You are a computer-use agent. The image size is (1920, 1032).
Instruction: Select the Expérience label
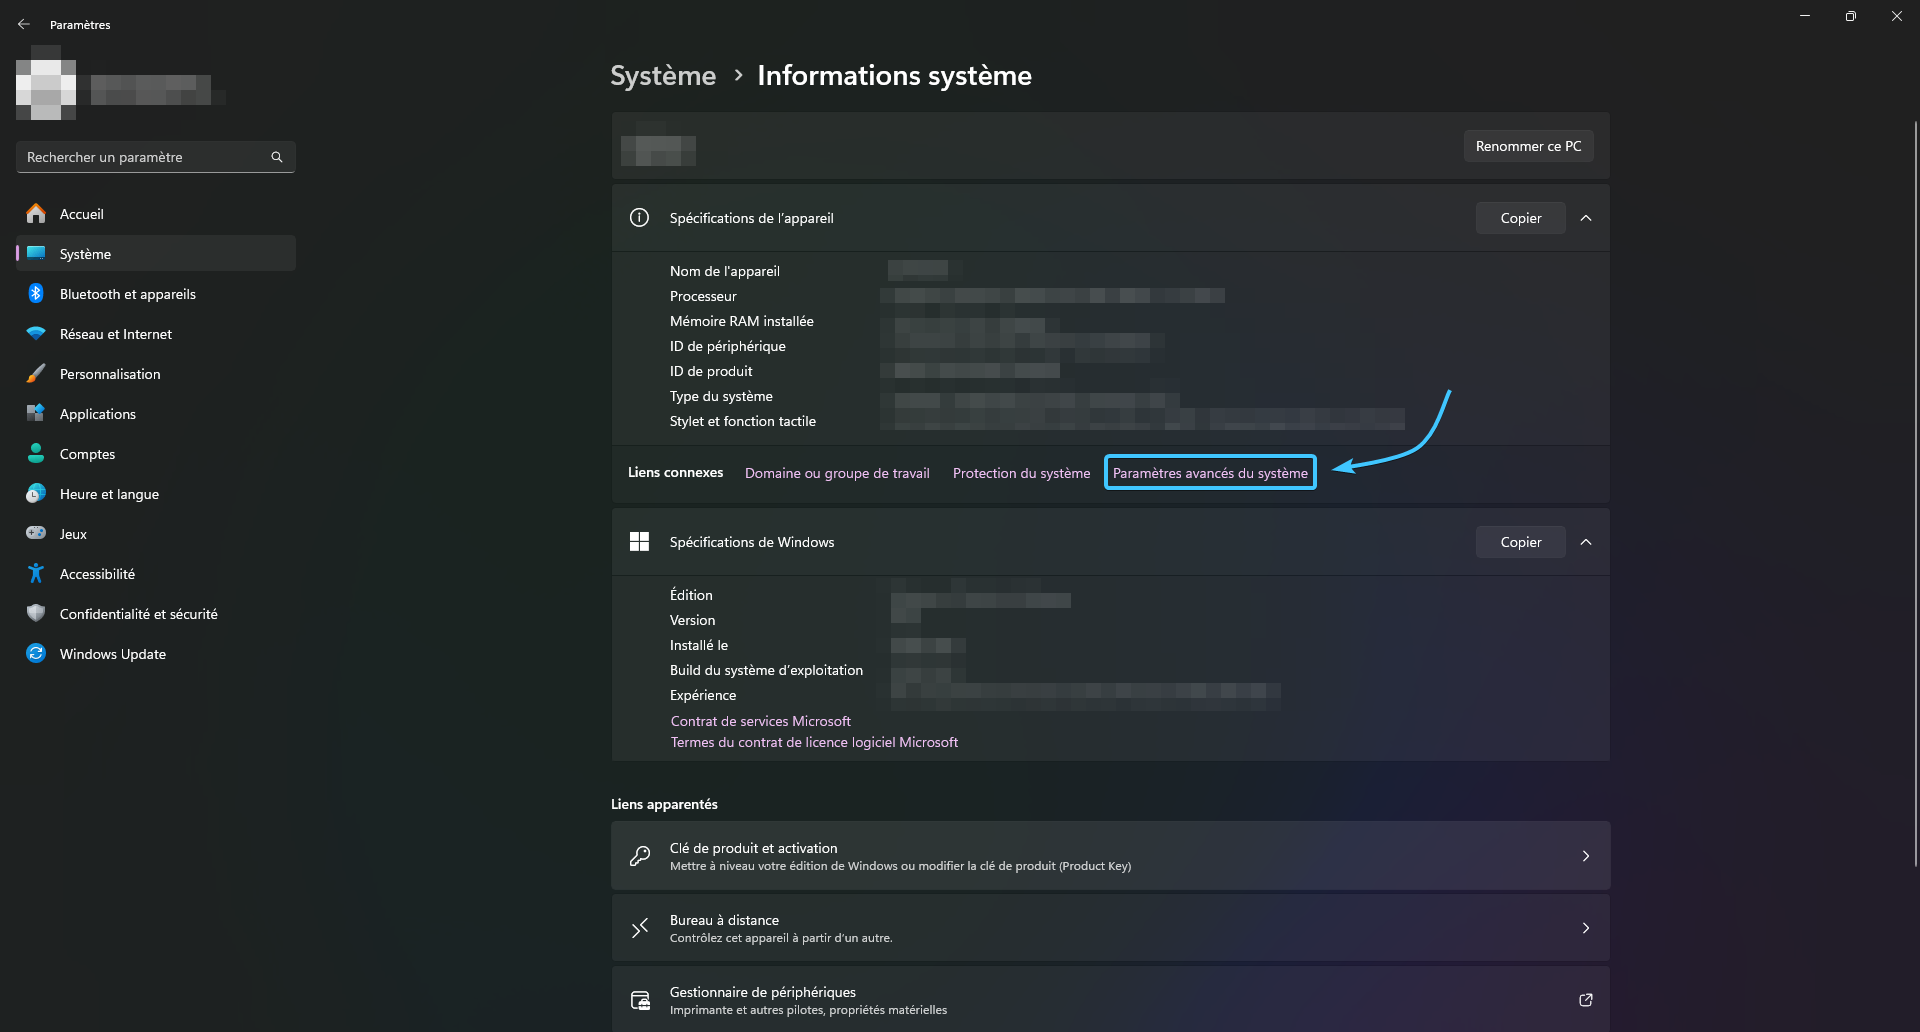click(702, 695)
